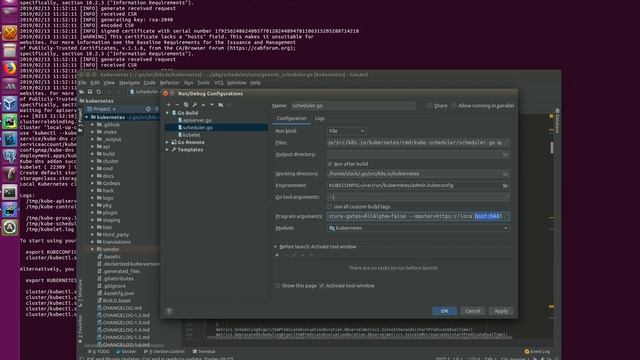Uncheck Run after build
Screen dimensions: 640x360
coord(330,164)
